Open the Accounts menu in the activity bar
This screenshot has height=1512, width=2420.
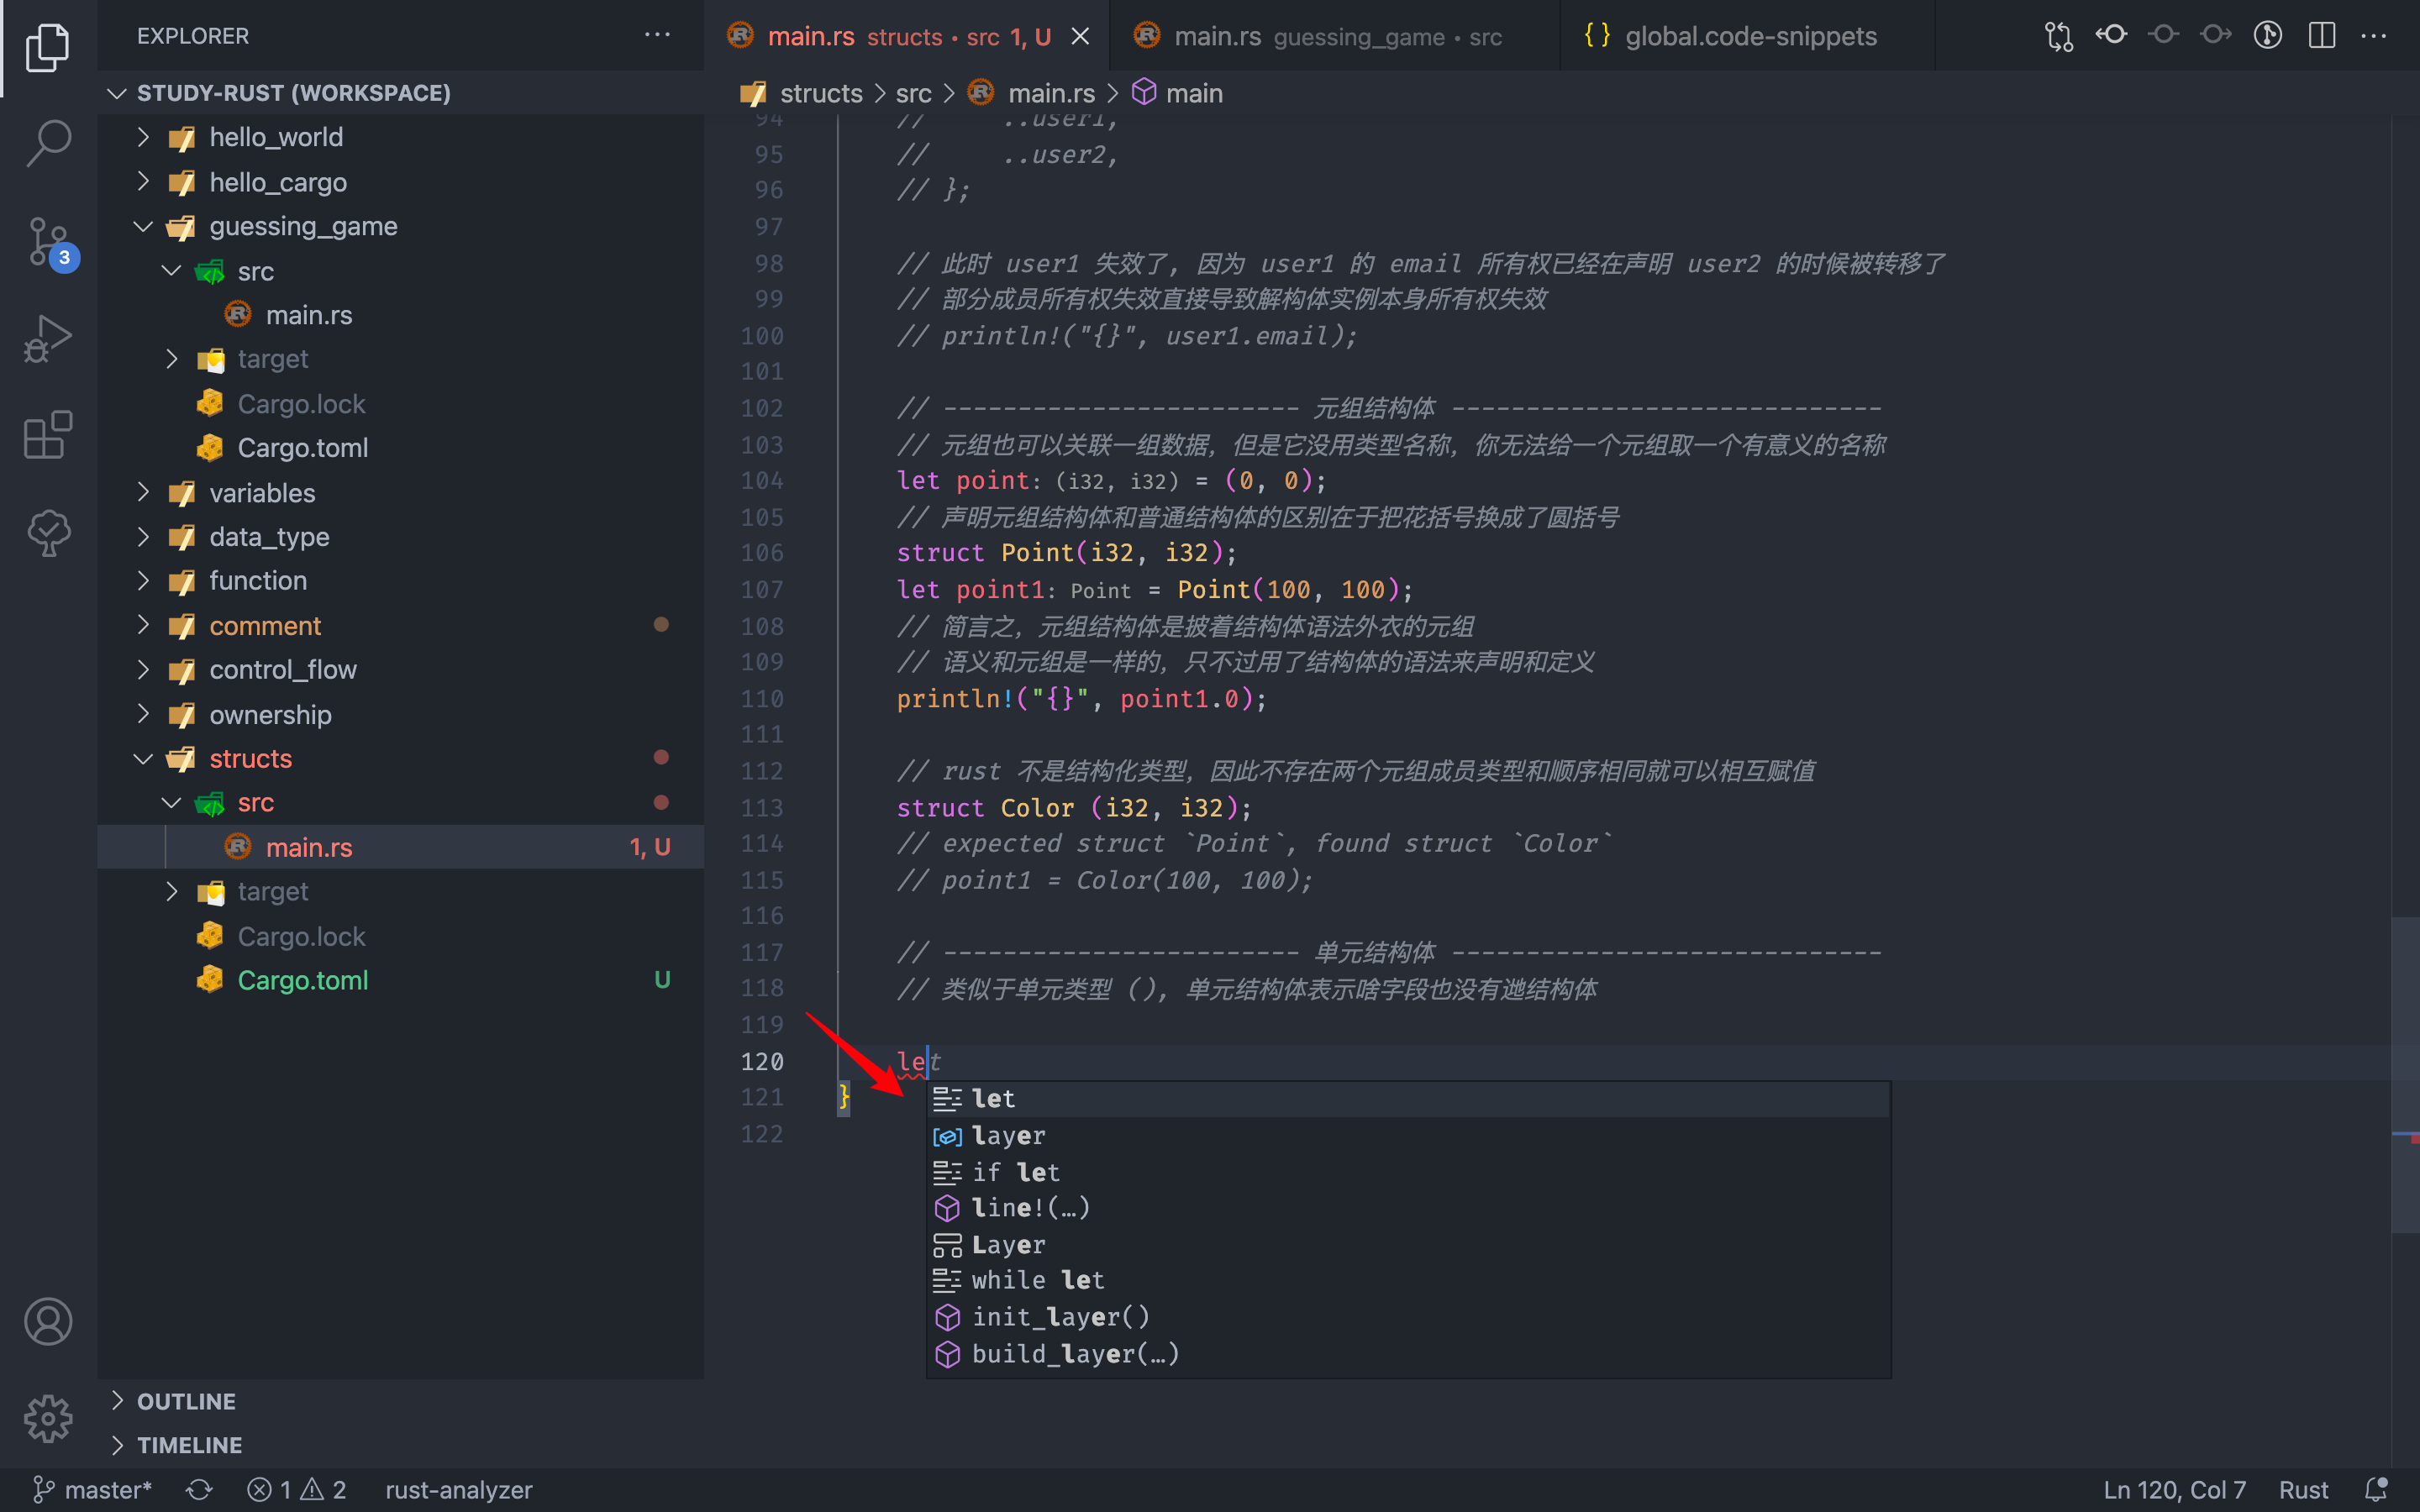[48, 1321]
